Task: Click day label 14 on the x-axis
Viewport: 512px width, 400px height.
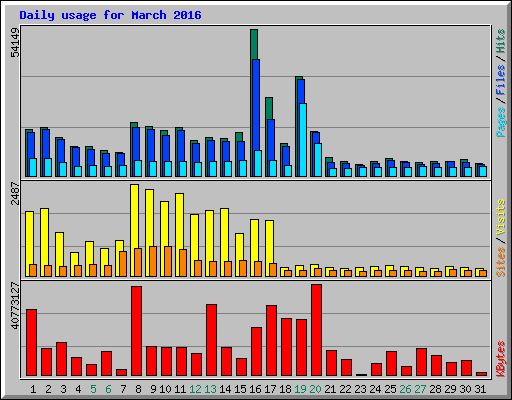Action: tap(225, 389)
